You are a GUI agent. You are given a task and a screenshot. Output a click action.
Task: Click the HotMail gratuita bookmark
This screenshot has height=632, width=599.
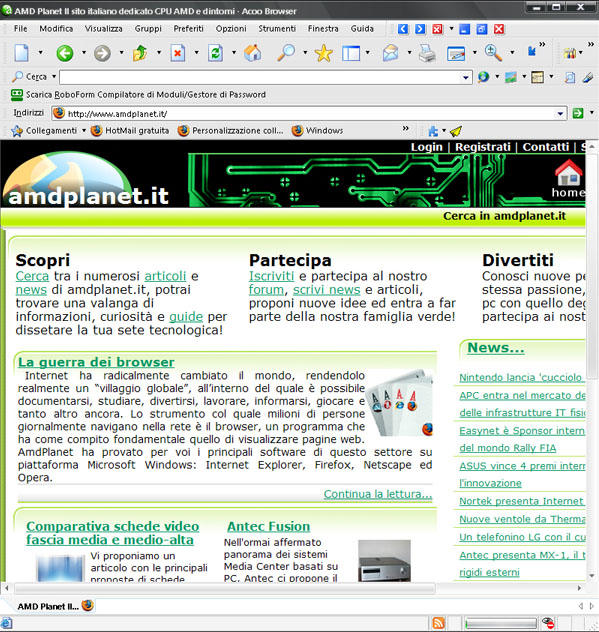click(x=130, y=131)
